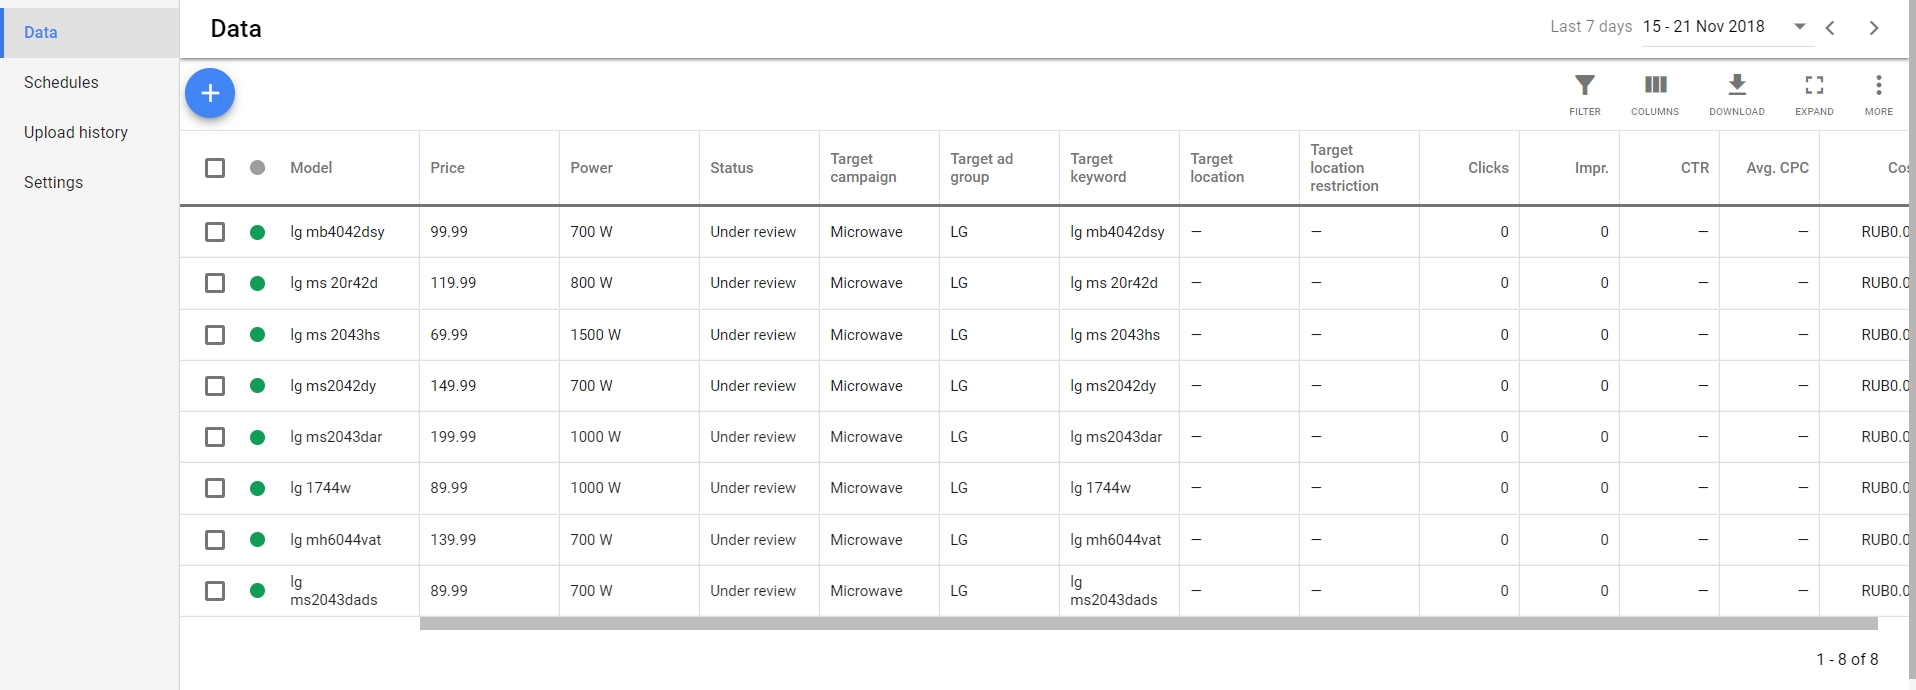
Task: Sort by the Clicks column header
Action: pyautogui.click(x=1488, y=168)
